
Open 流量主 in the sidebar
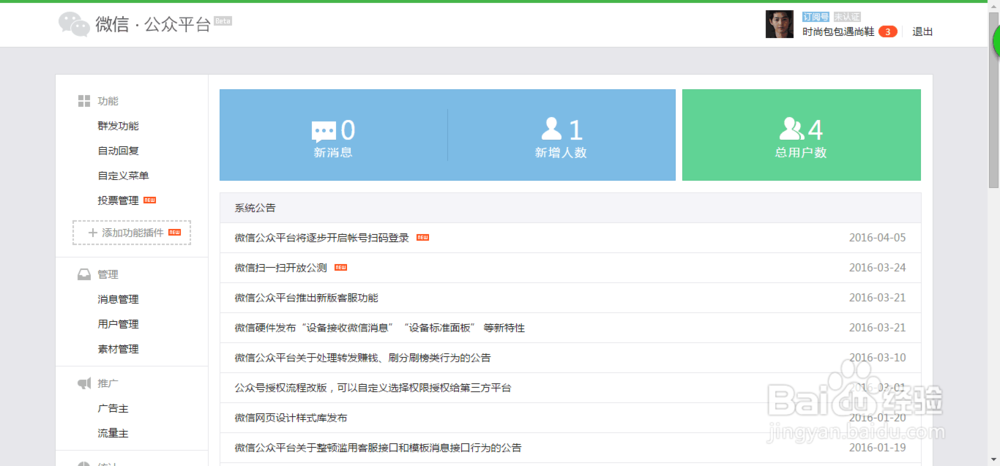coord(113,433)
